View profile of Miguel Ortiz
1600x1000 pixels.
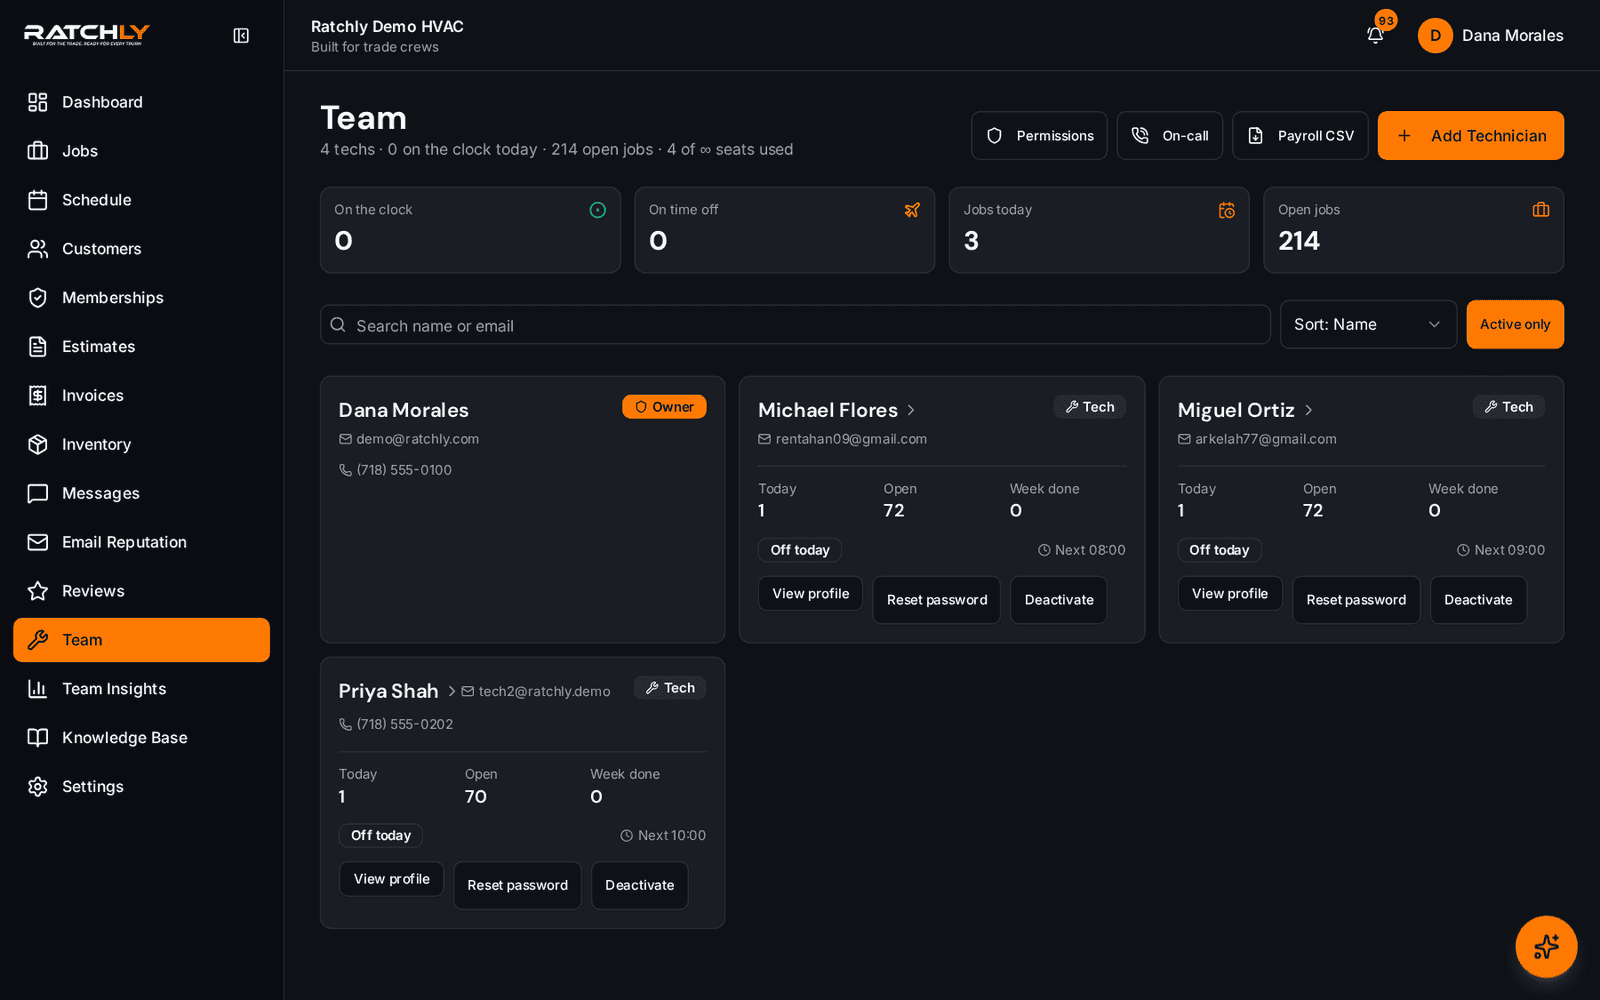click(1230, 594)
